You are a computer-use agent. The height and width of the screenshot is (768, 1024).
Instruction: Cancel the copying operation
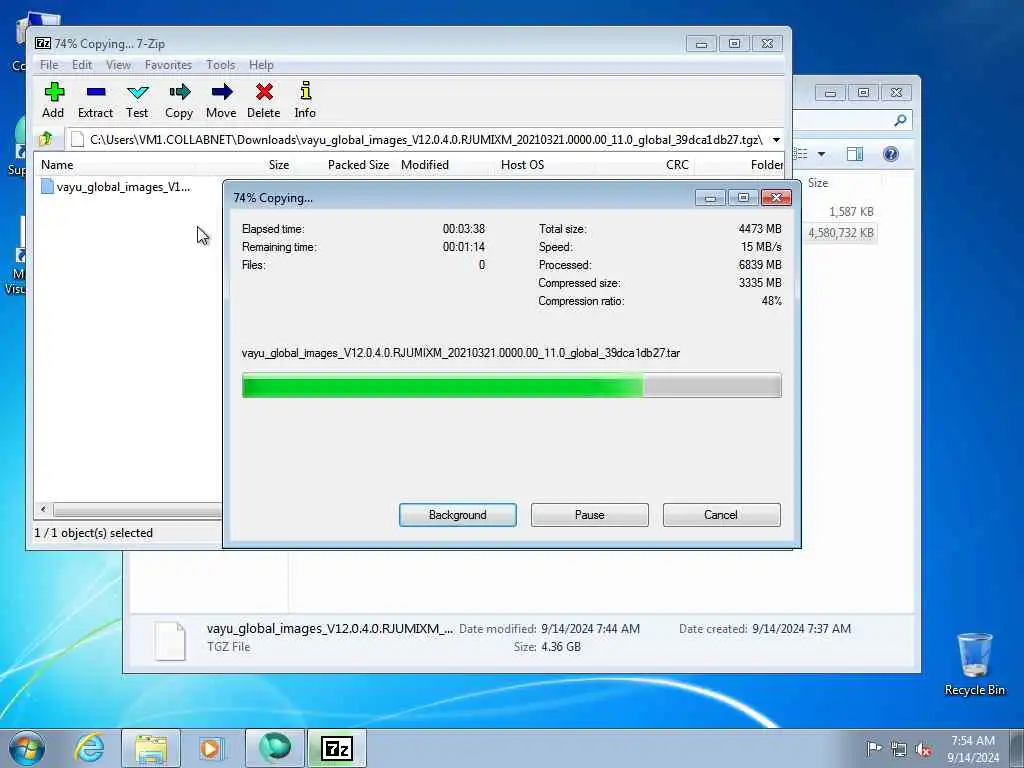pos(721,515)
